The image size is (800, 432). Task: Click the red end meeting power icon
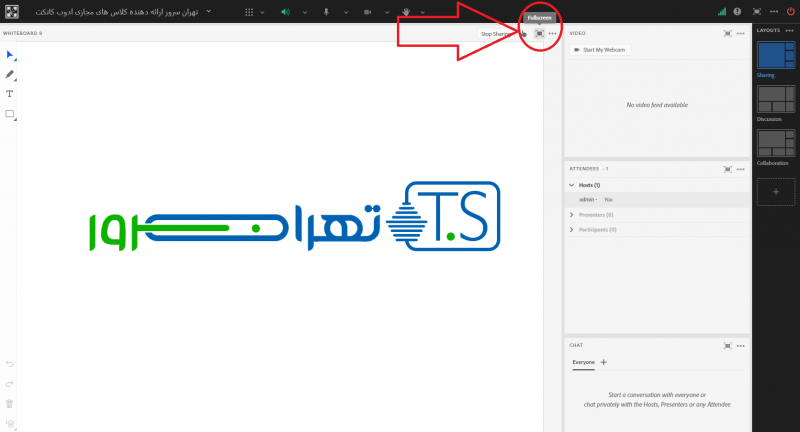790,11
